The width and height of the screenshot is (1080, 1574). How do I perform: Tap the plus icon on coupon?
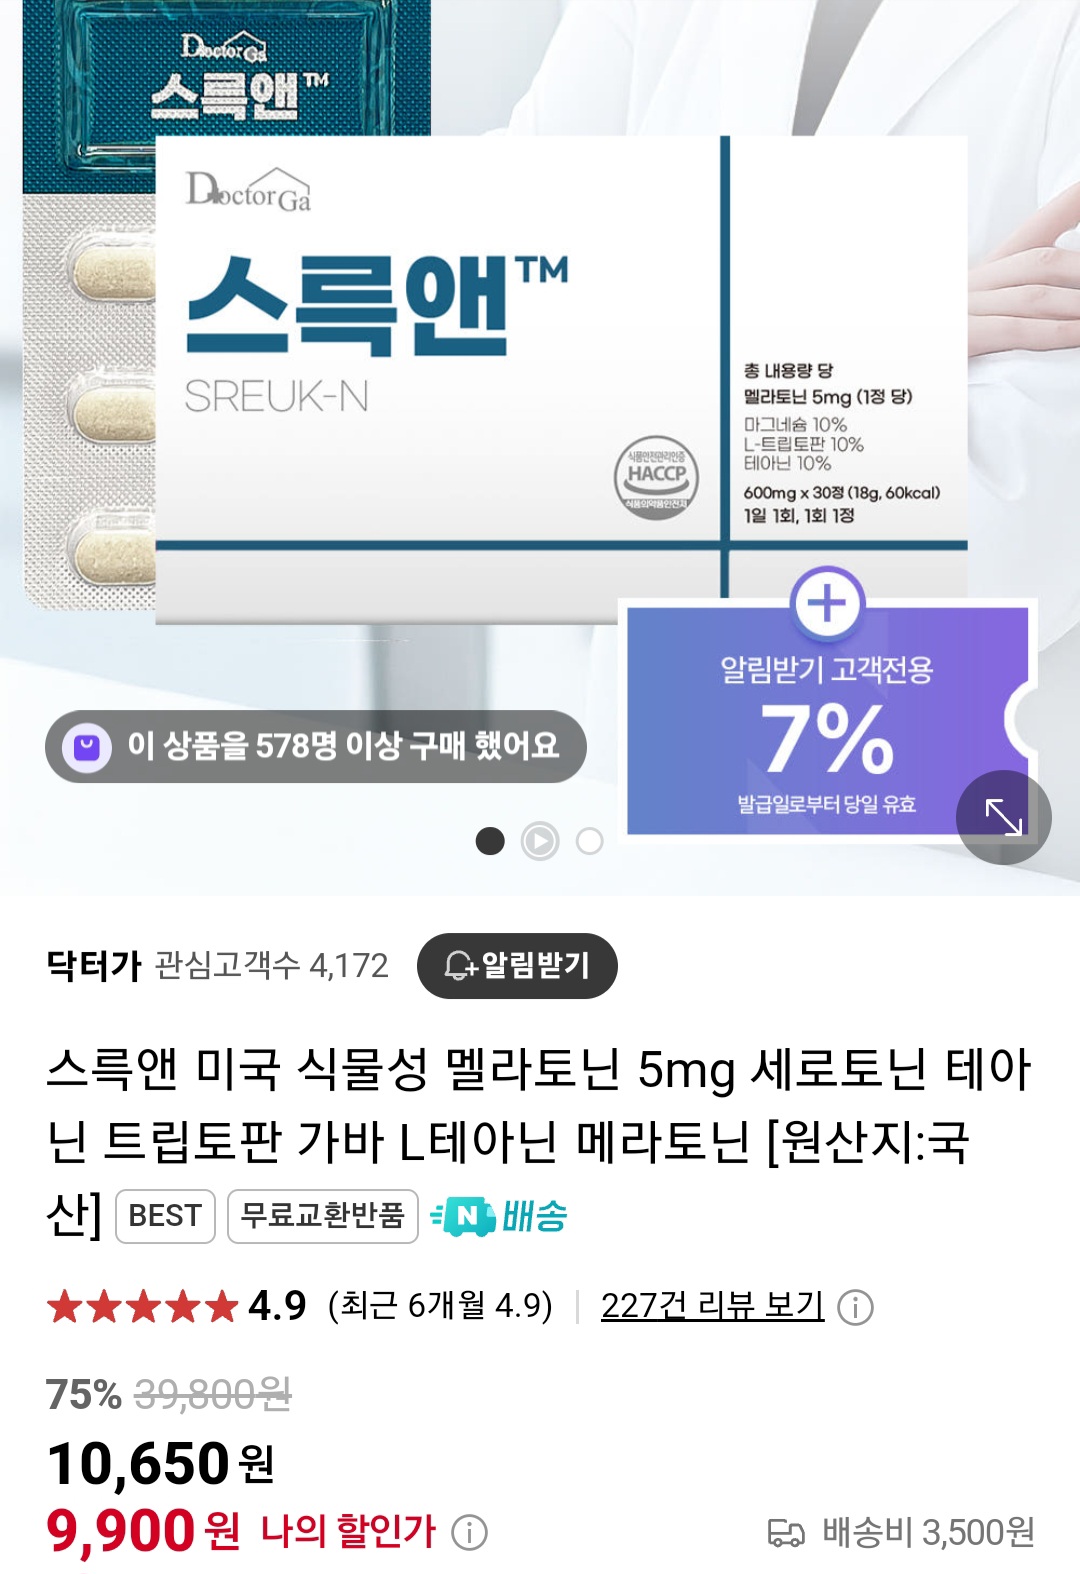click(827, 603)
